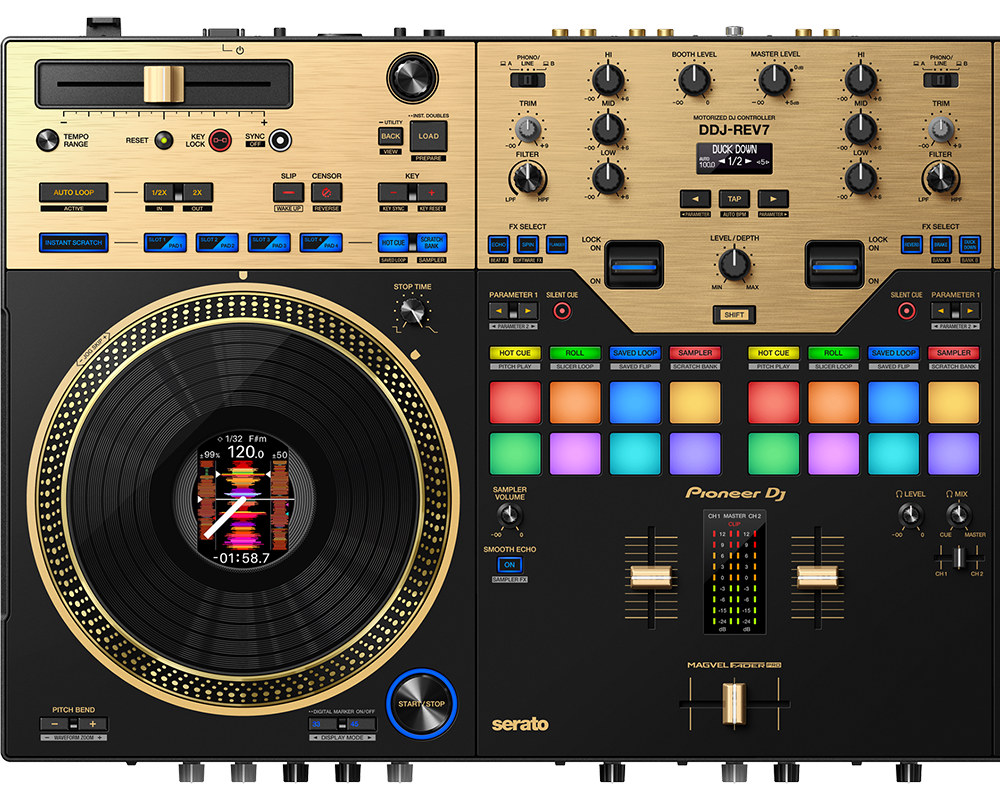Click the FLANGER FX select button
The height and width of the screenshot is (800, 1000).
(x=557, y=244)
